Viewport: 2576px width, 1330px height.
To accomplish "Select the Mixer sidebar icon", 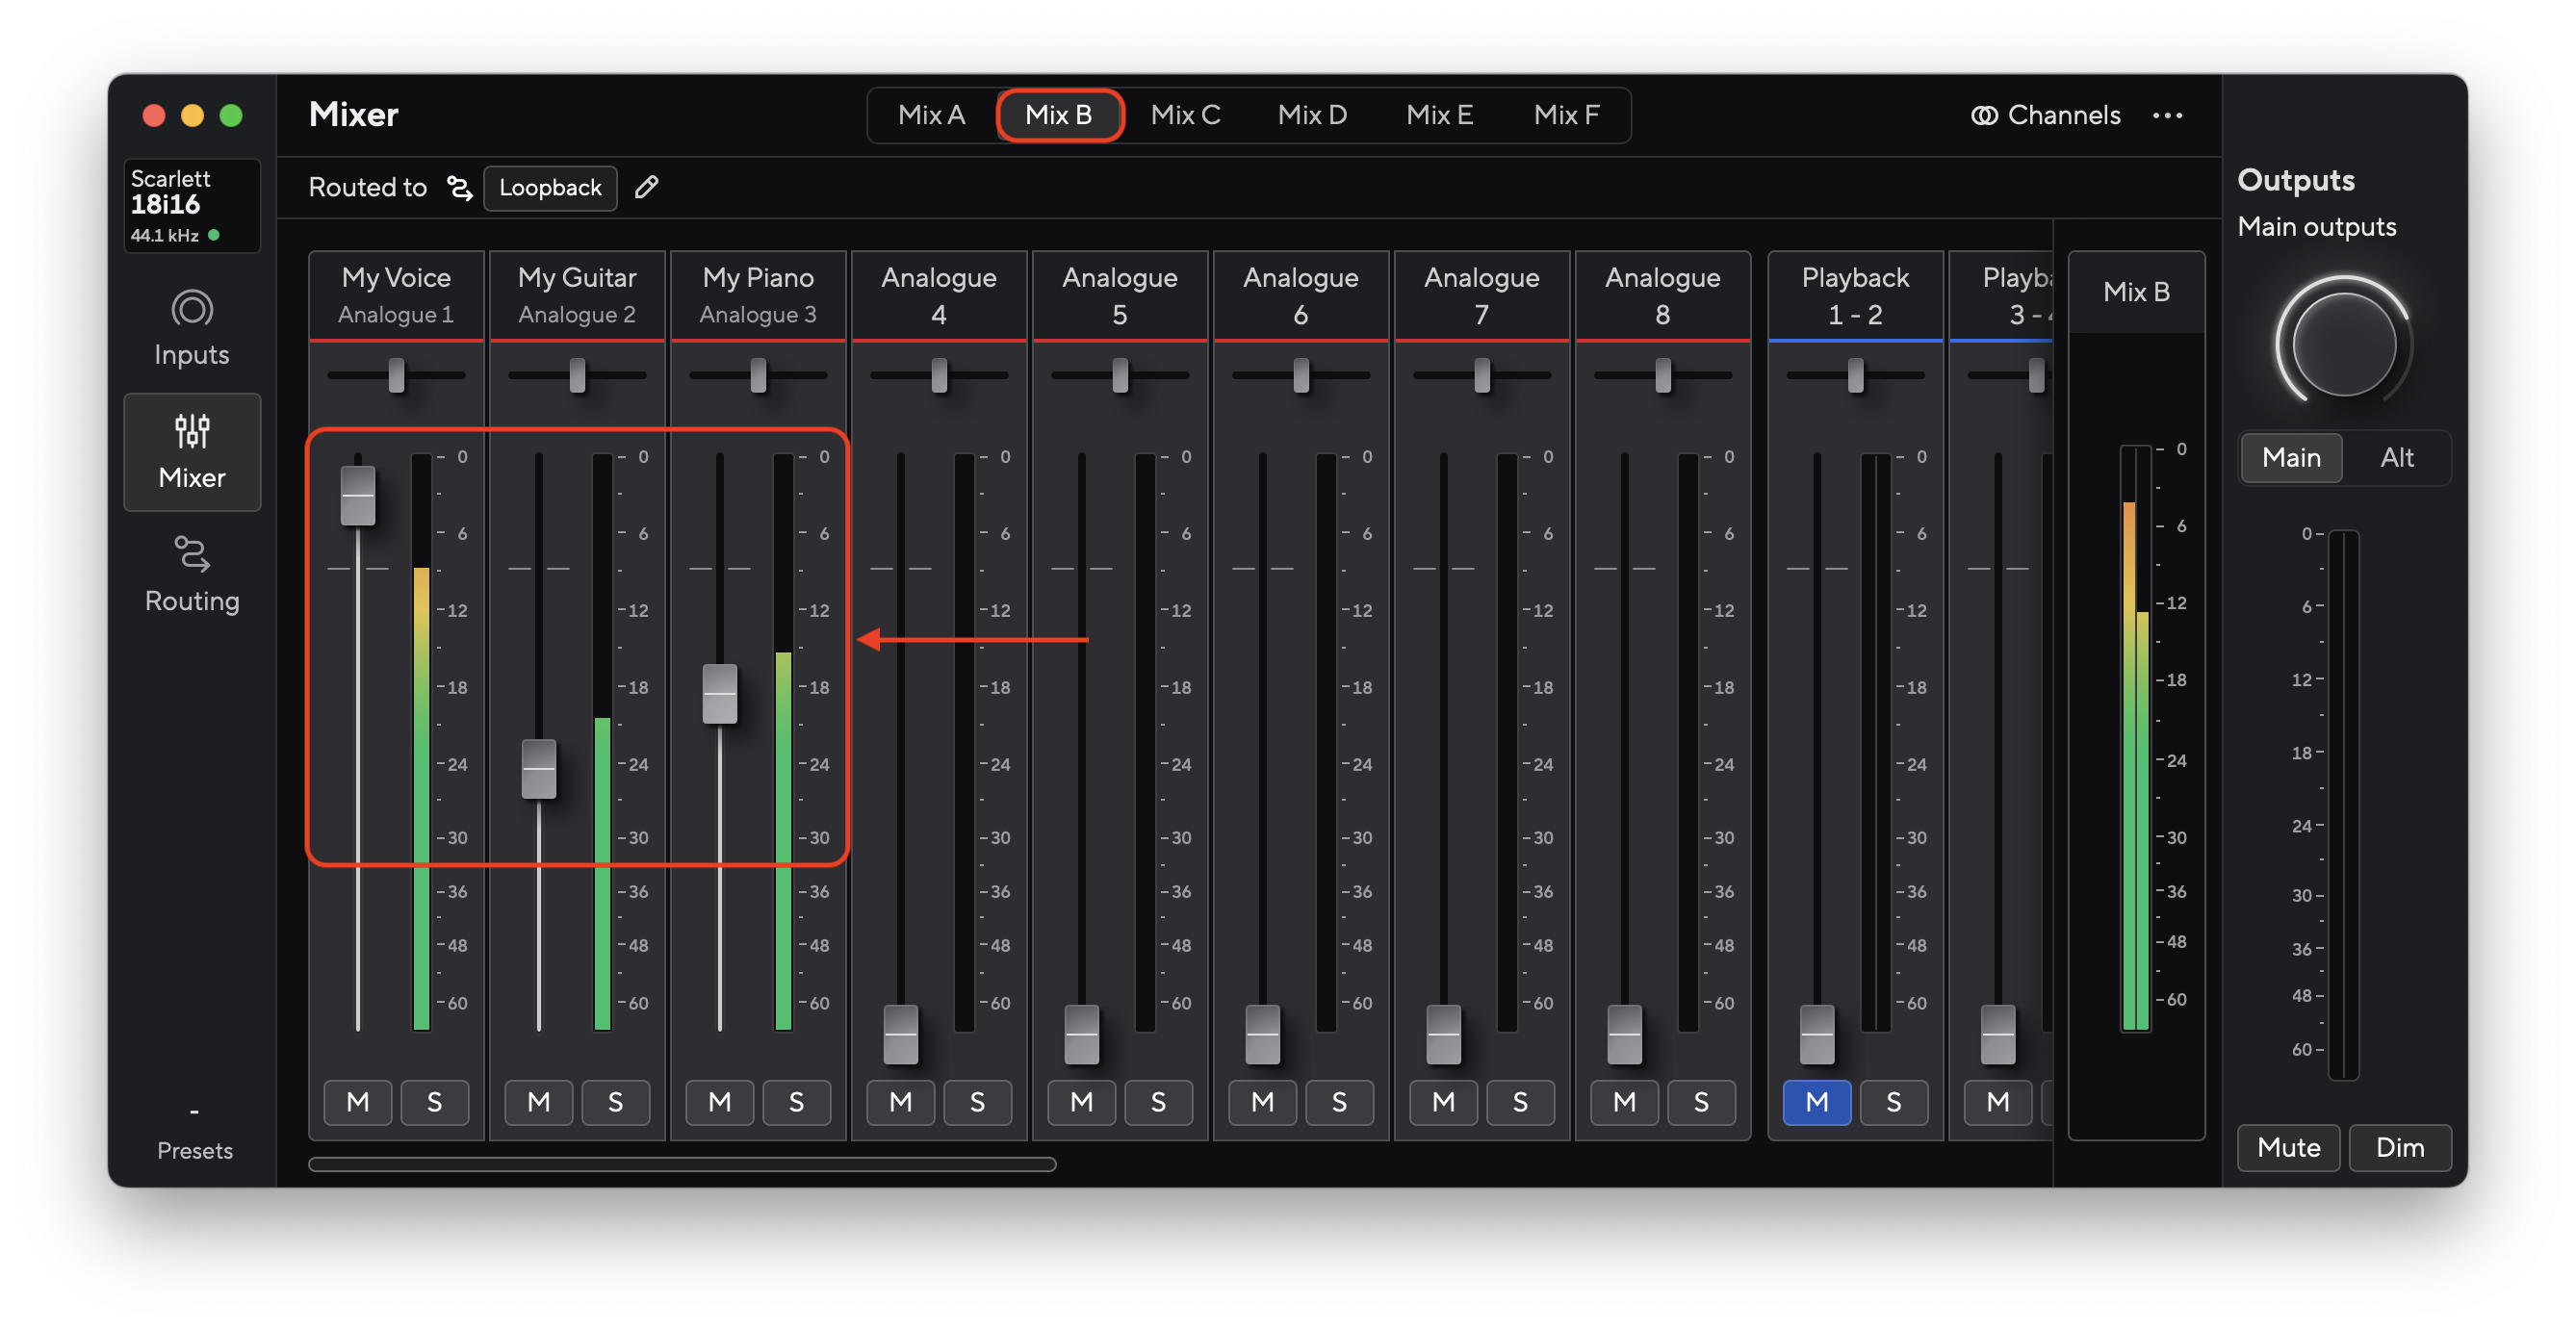I will point(191,452).
